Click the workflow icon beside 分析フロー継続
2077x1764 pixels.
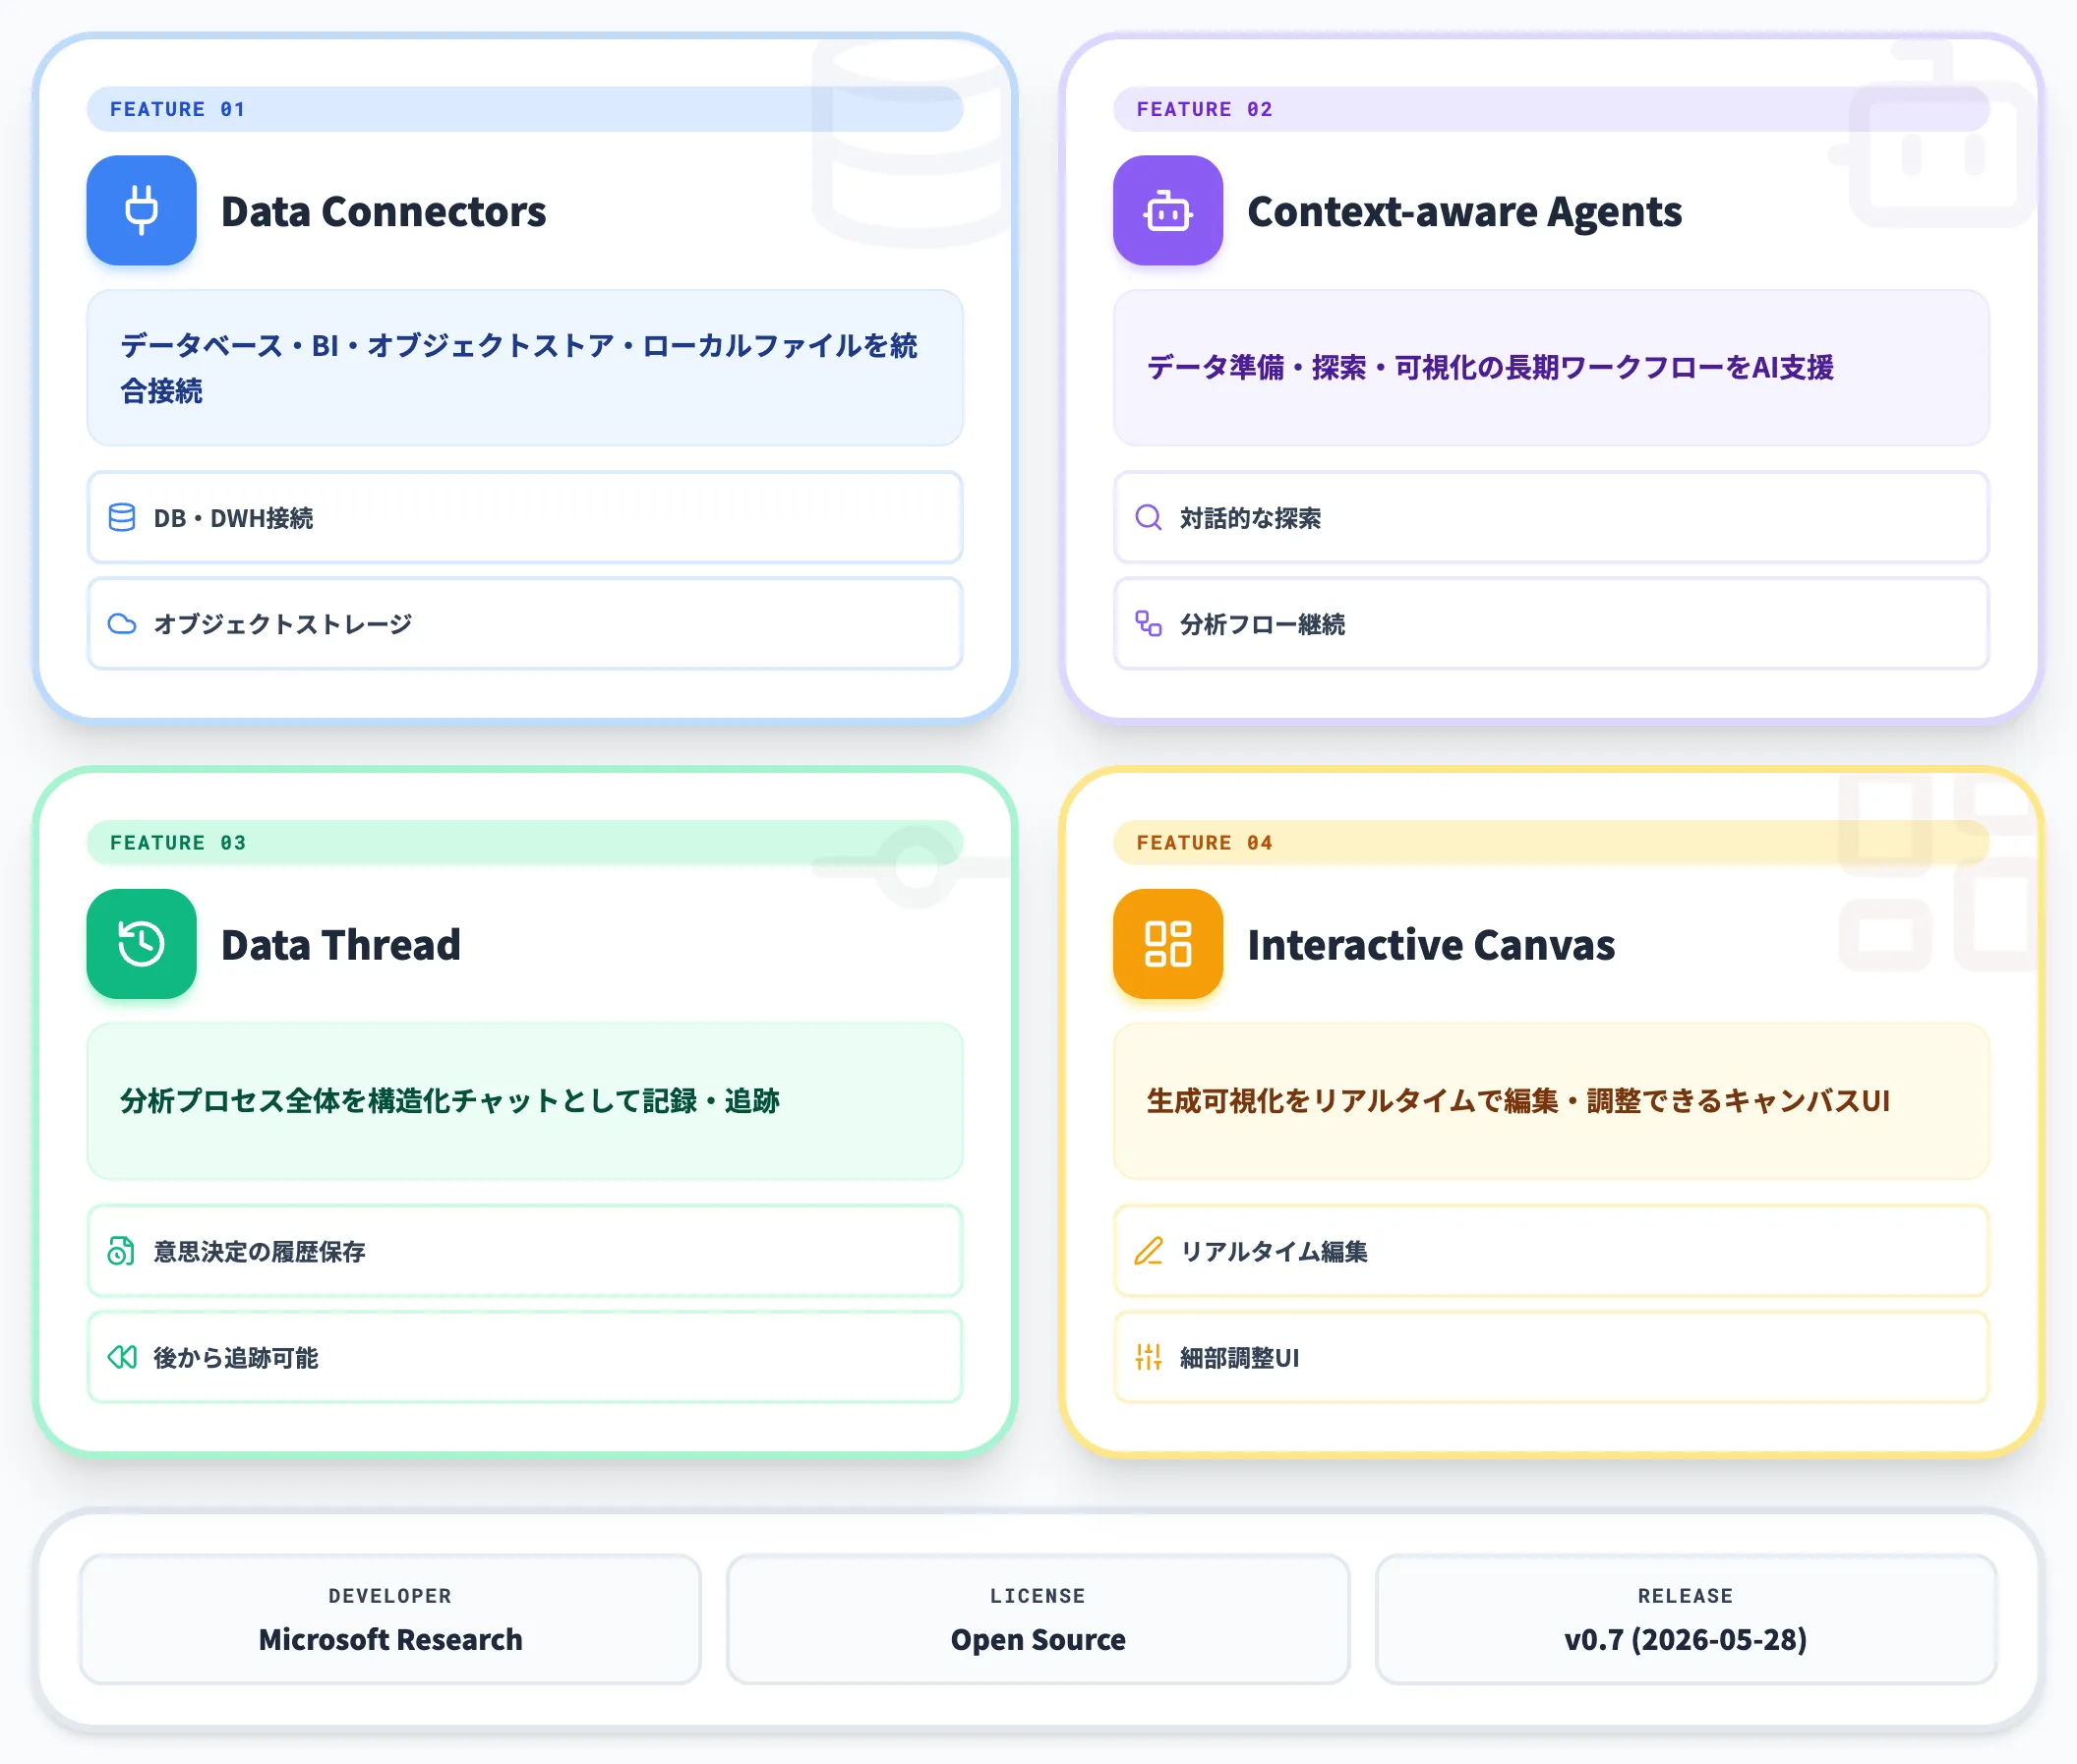pos(1148,624)
